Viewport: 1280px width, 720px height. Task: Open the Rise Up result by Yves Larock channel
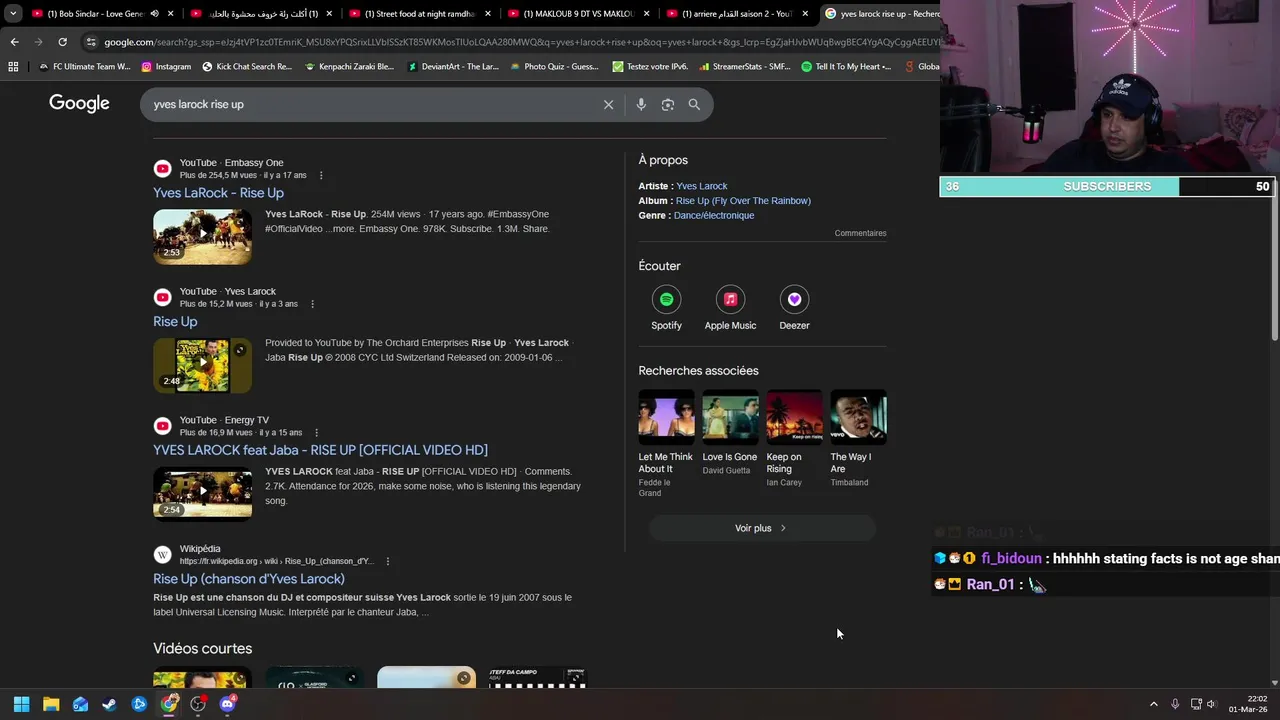175,322
